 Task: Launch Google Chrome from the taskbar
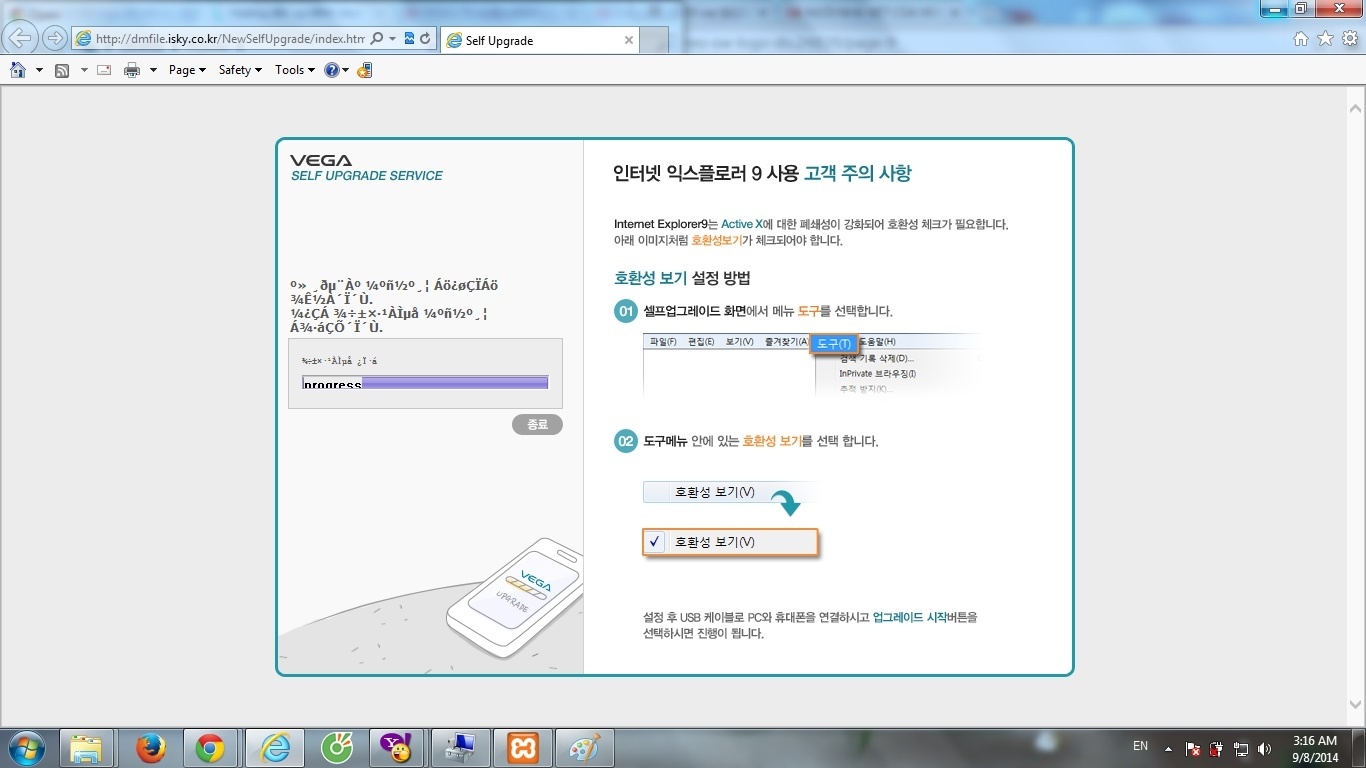pos(210,748)
